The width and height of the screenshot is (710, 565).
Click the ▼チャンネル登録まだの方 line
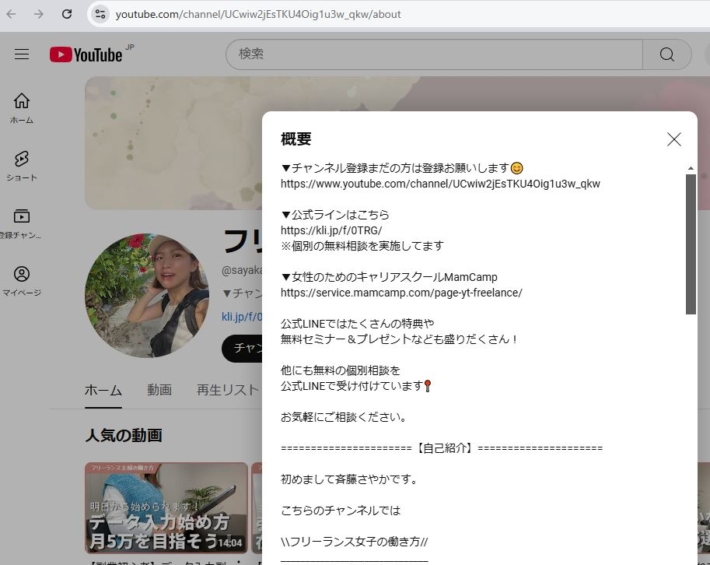click(402, 168)
